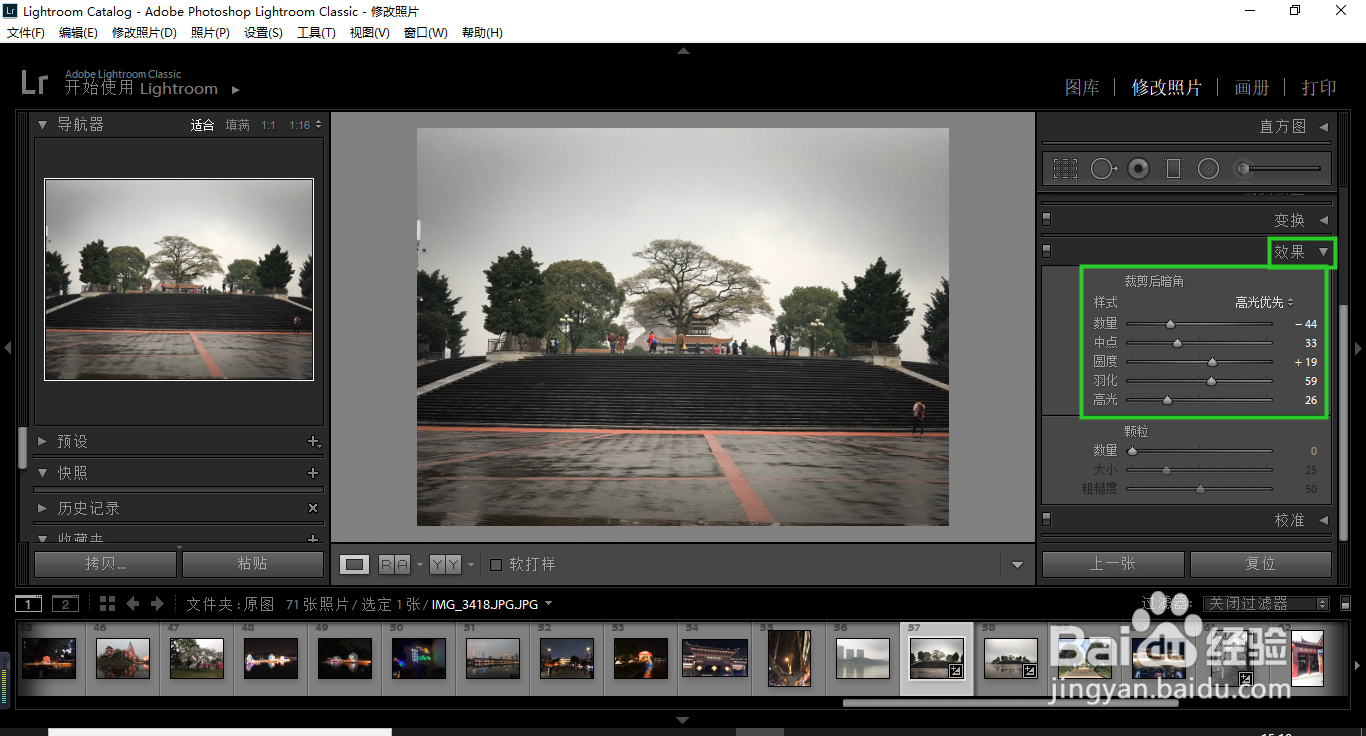Open the 照片(P) menu

(x=210, y=33)
